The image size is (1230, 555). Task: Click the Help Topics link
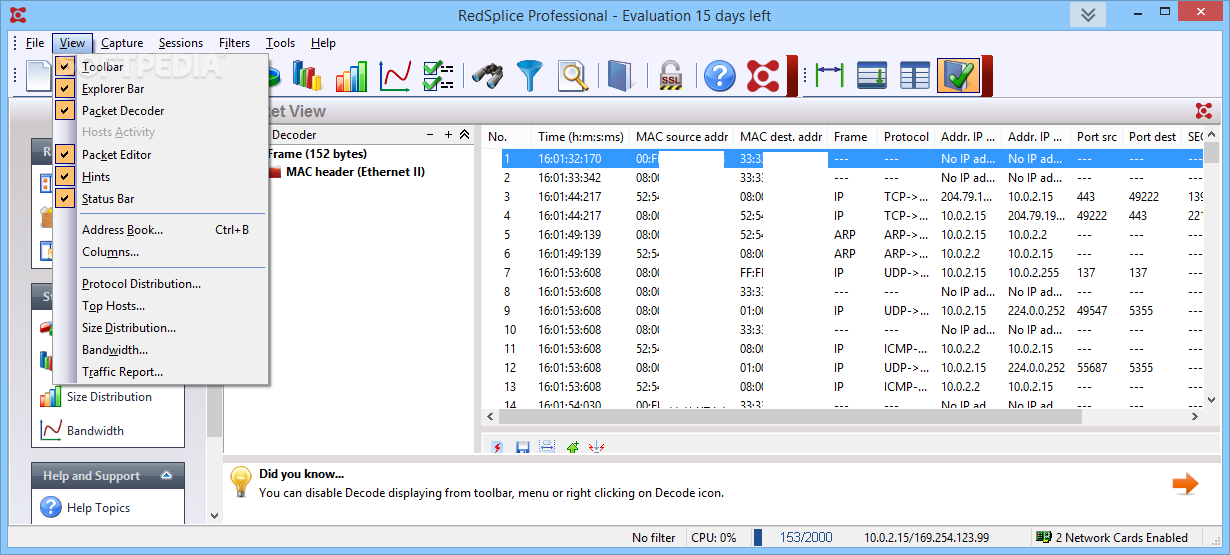click(98, 508)
